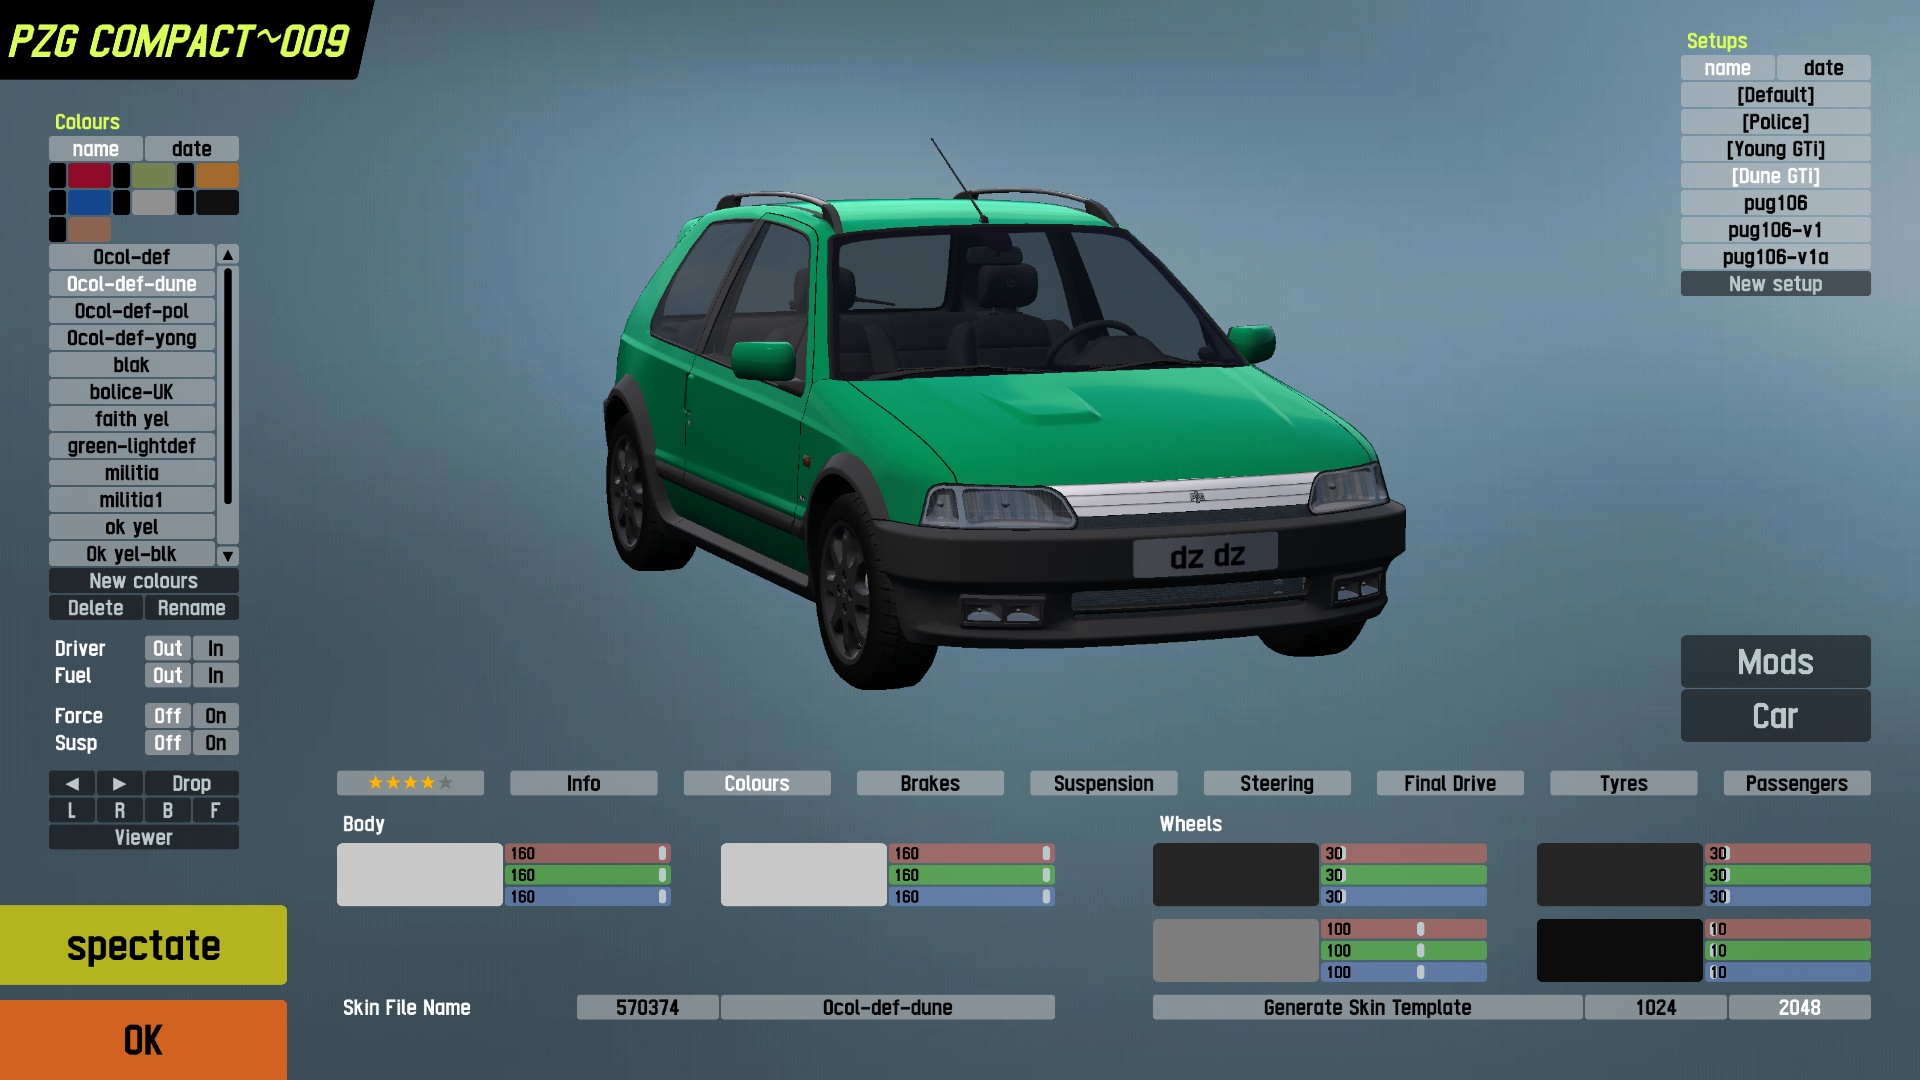Screen dimensions: 1920x1080
Task: Switch Susp display Off
Action: click(x=167, y=743)
